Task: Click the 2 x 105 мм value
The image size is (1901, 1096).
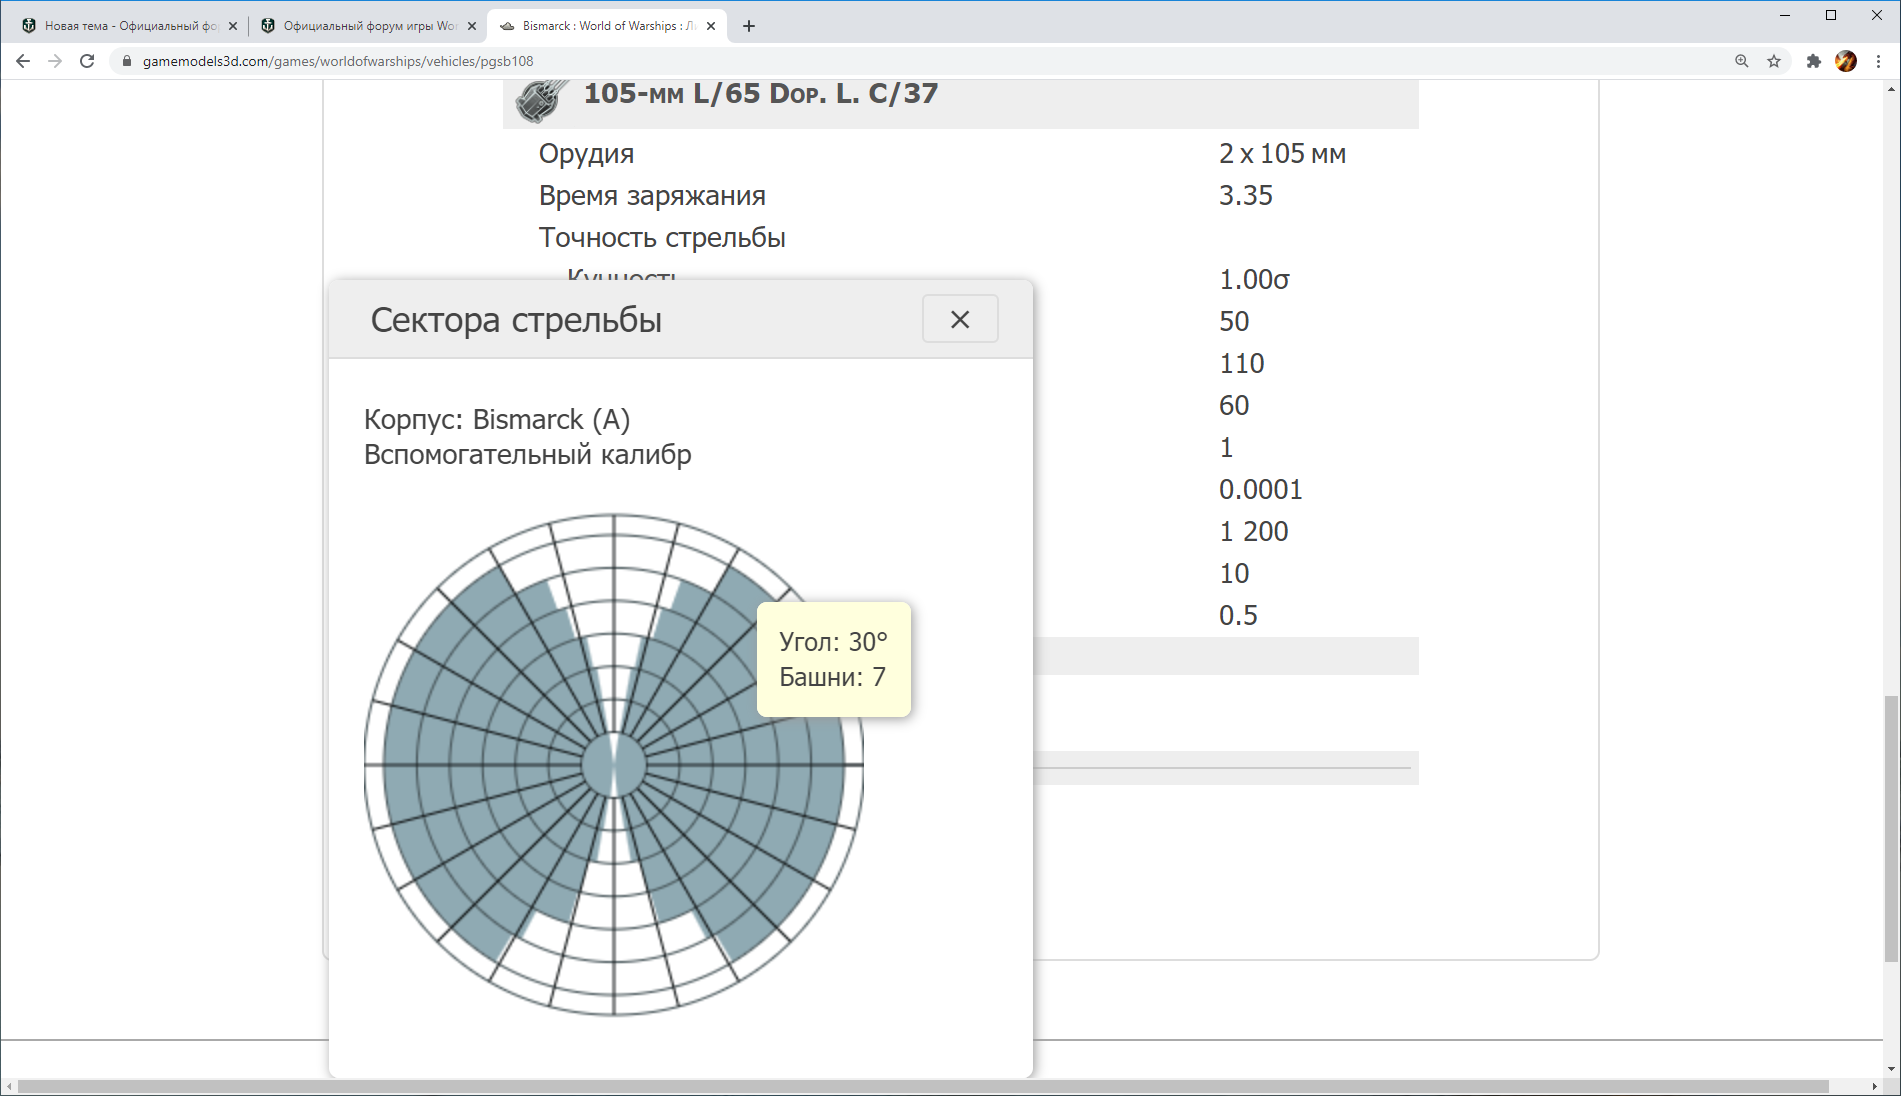Action: pos(1282,153)
